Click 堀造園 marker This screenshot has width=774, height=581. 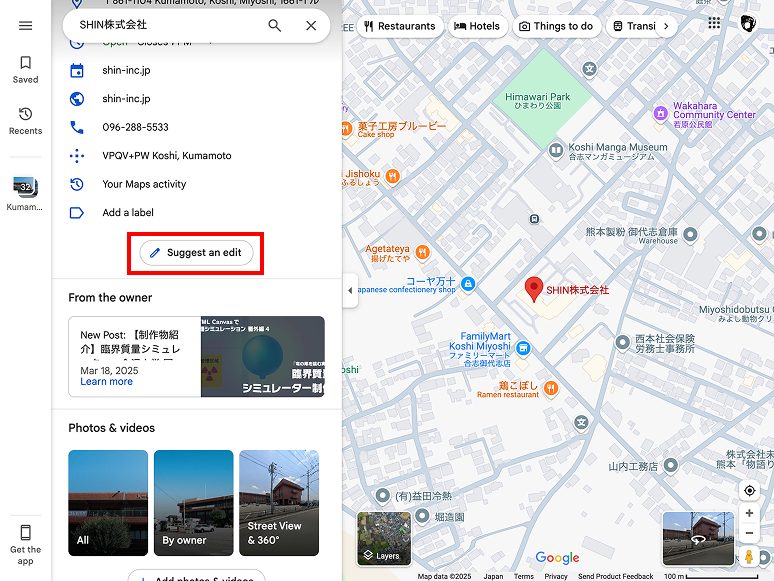click(x=422, y=516)
